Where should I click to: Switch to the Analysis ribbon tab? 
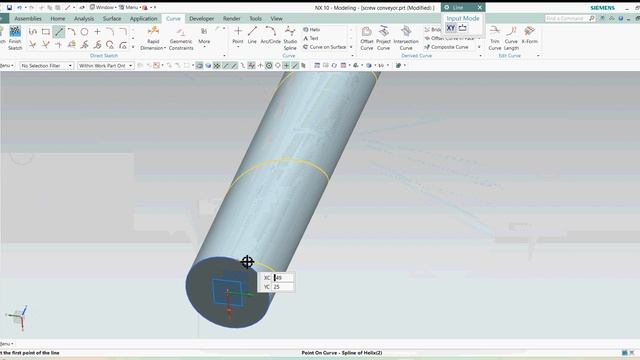pyautogui.click(x=84, y=18)
